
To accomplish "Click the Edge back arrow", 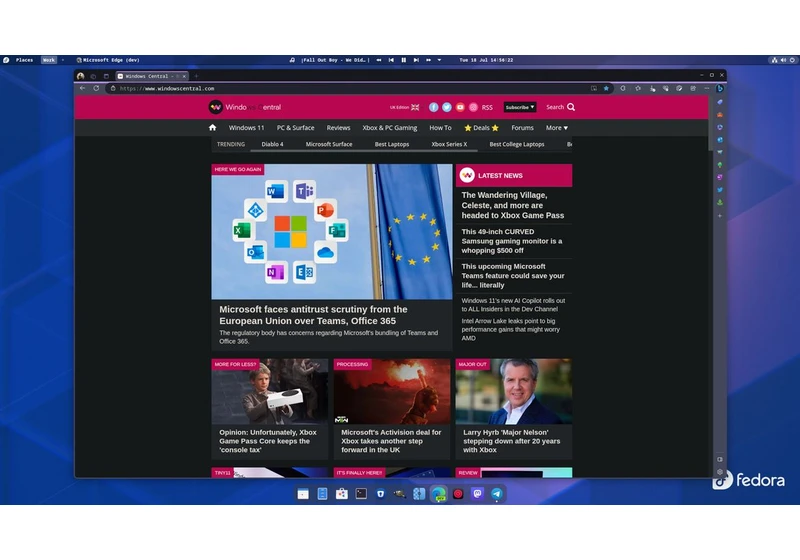I will (83, 88).
